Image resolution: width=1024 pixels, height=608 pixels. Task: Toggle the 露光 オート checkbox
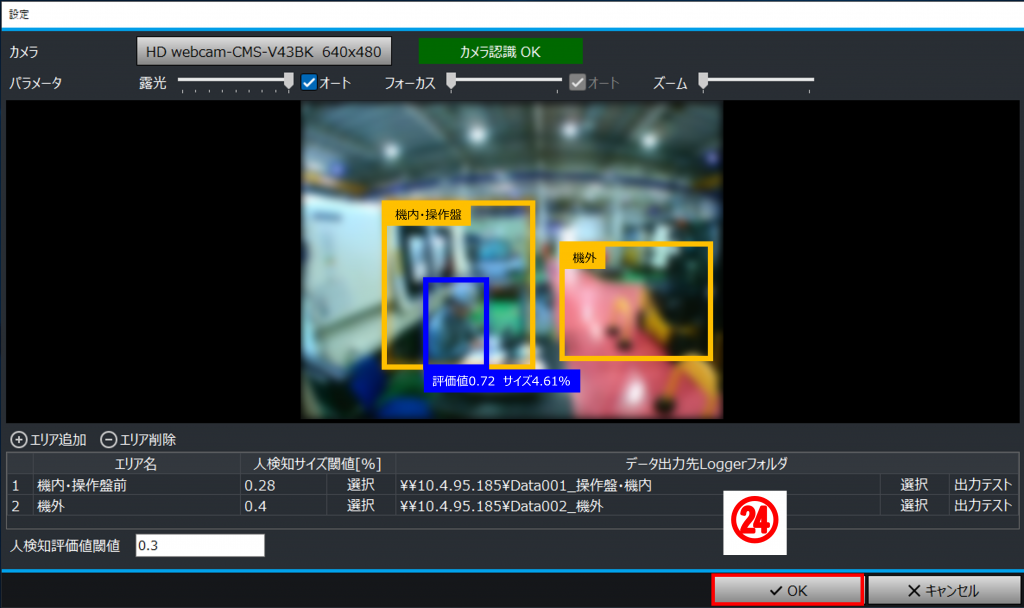click(309, 82)
